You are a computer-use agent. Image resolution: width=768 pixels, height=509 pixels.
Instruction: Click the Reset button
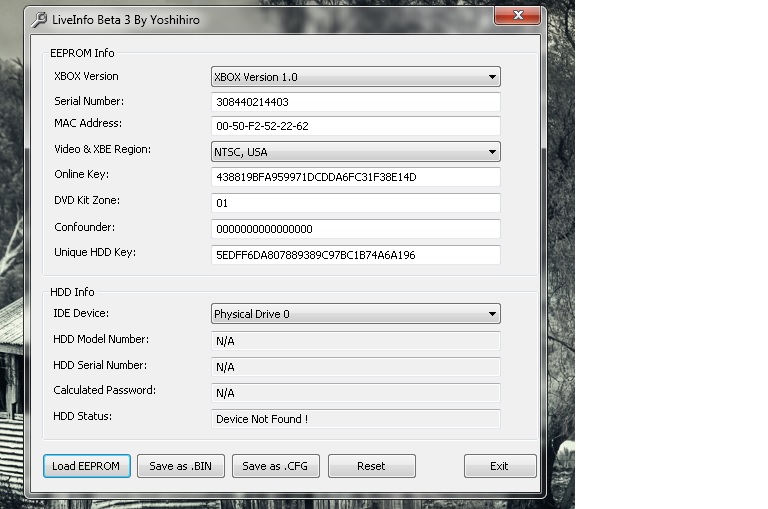click(372, 466)
